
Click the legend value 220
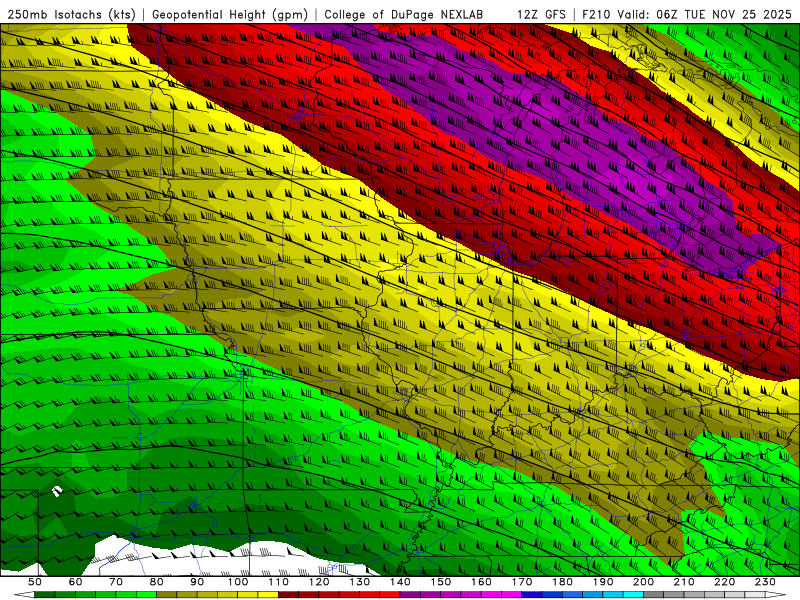724,582
